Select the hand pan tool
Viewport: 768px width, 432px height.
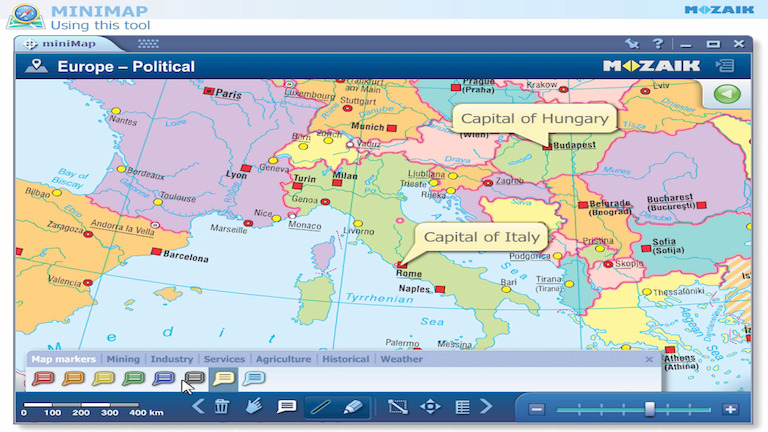(x=254, y=406)
